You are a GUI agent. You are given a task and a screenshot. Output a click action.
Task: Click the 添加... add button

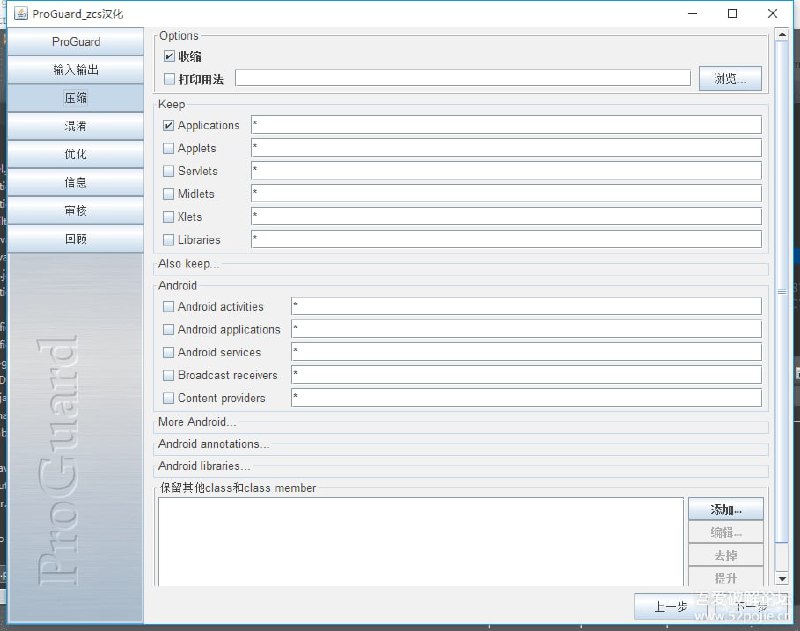(726, 509)
